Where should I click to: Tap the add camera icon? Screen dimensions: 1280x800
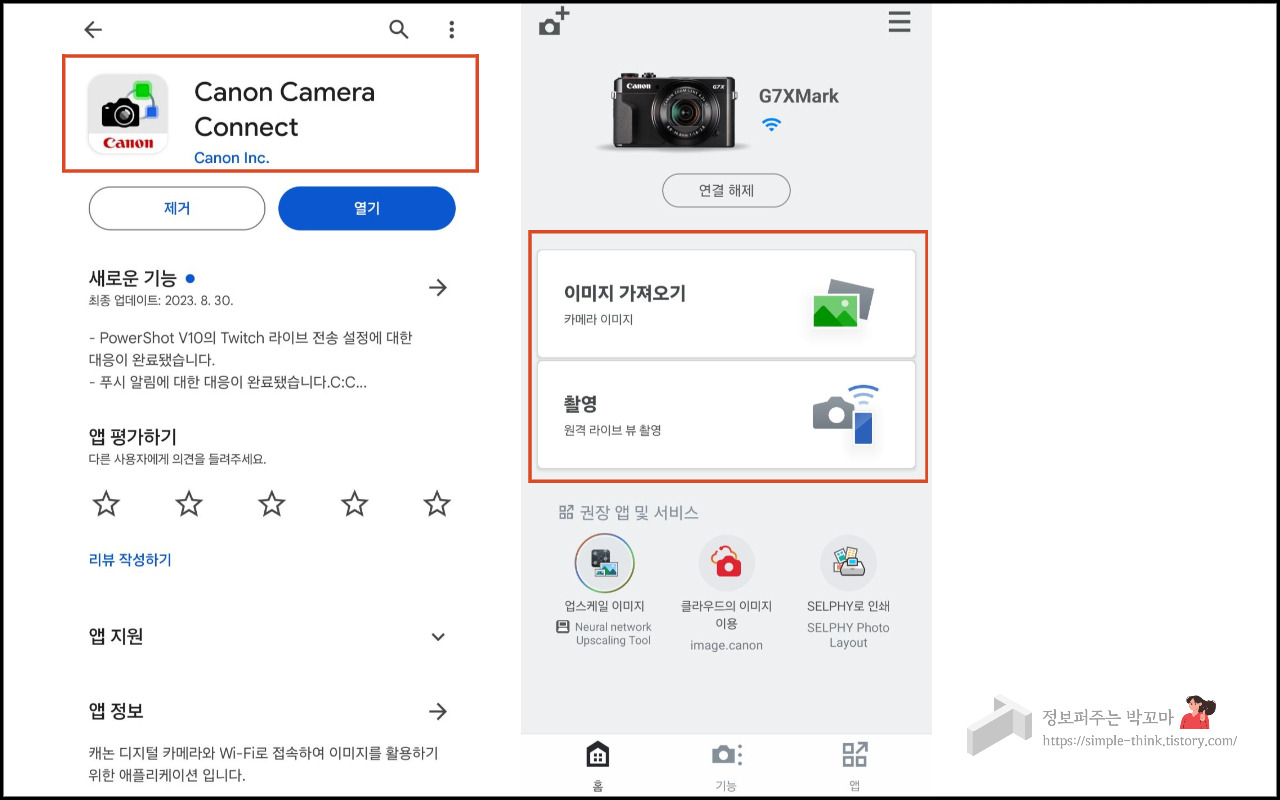(553, 21)
